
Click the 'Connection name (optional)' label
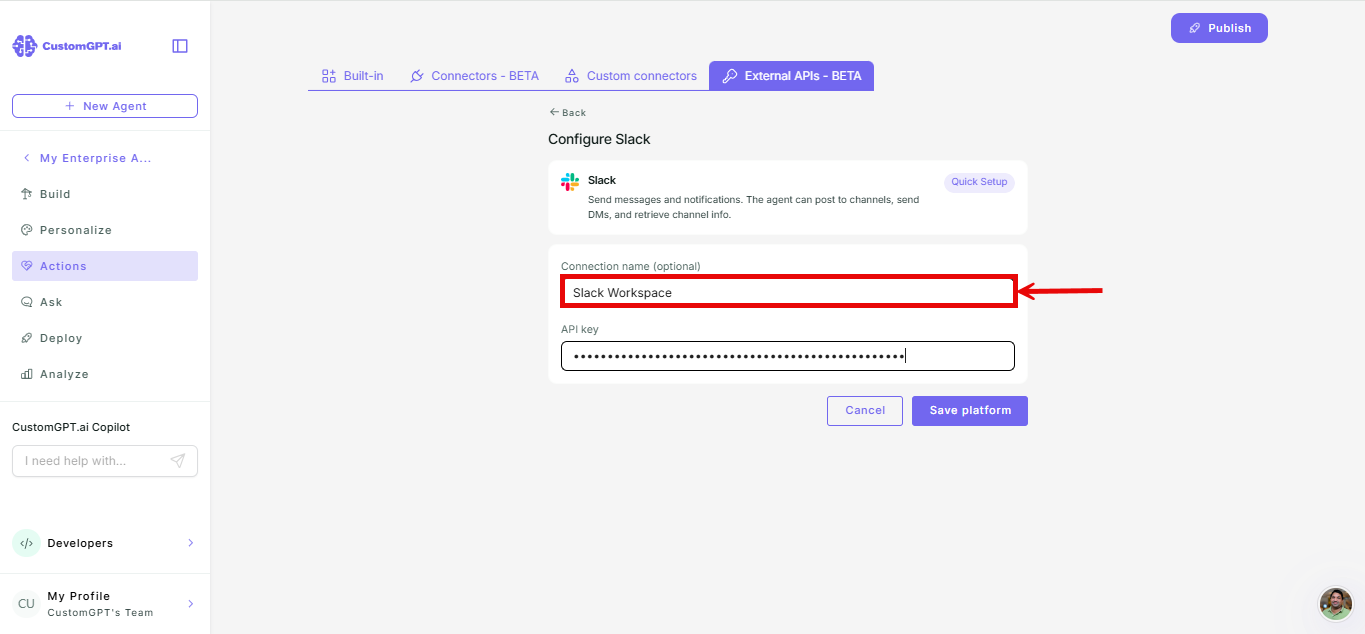coord(631,266)
